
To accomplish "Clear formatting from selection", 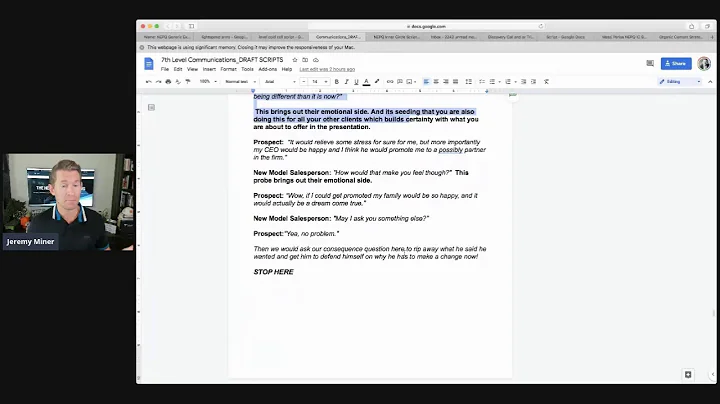I will click(x=546, y=82).
